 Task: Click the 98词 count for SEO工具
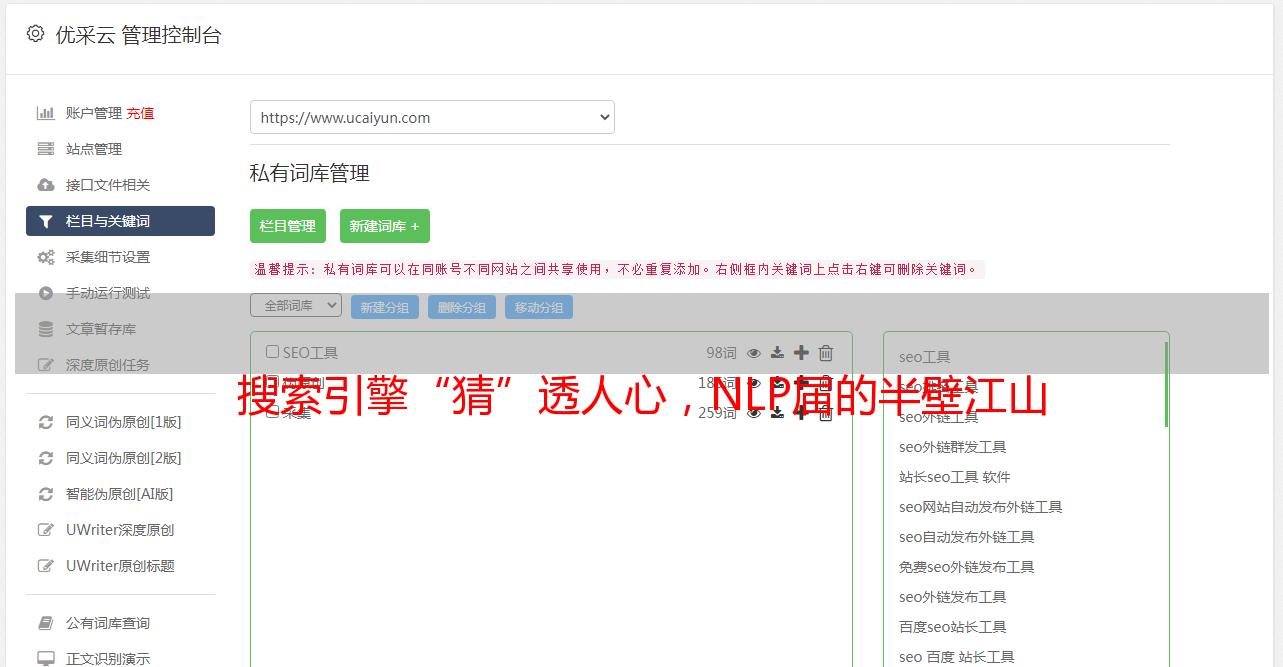721,353
